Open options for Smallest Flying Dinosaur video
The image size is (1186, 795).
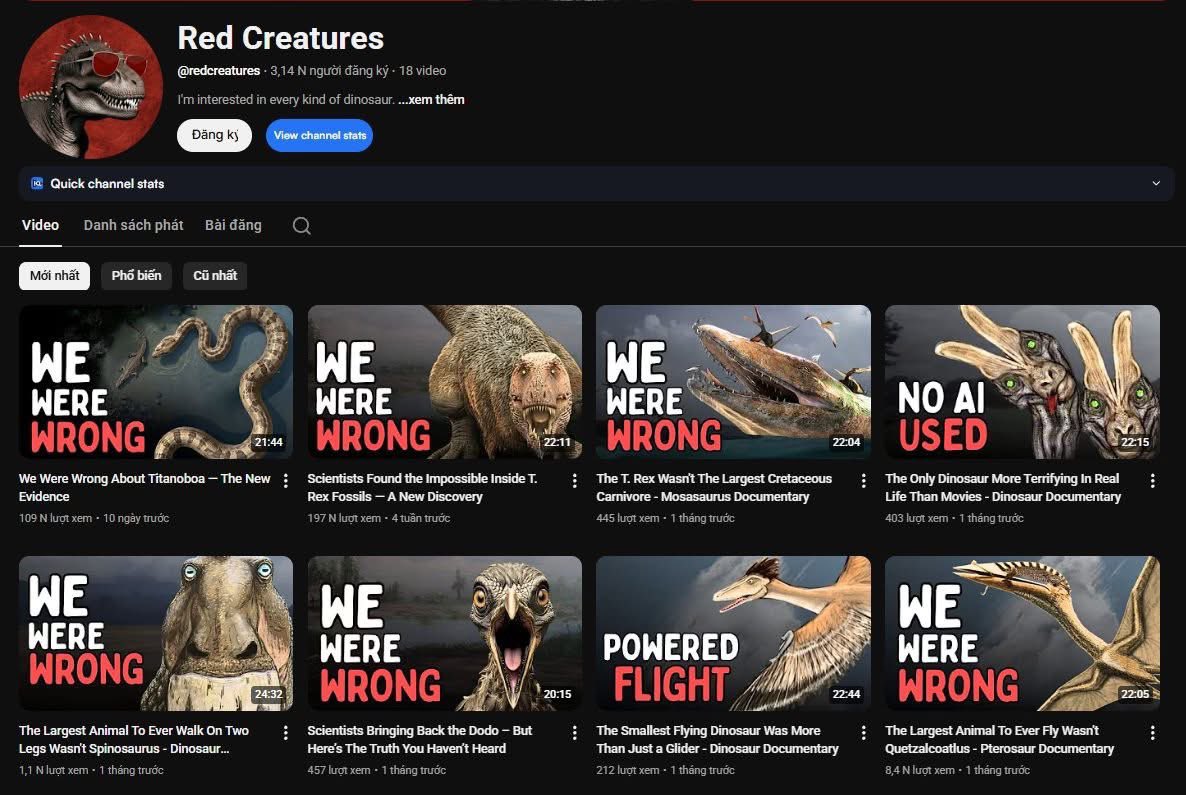(863, 732)
